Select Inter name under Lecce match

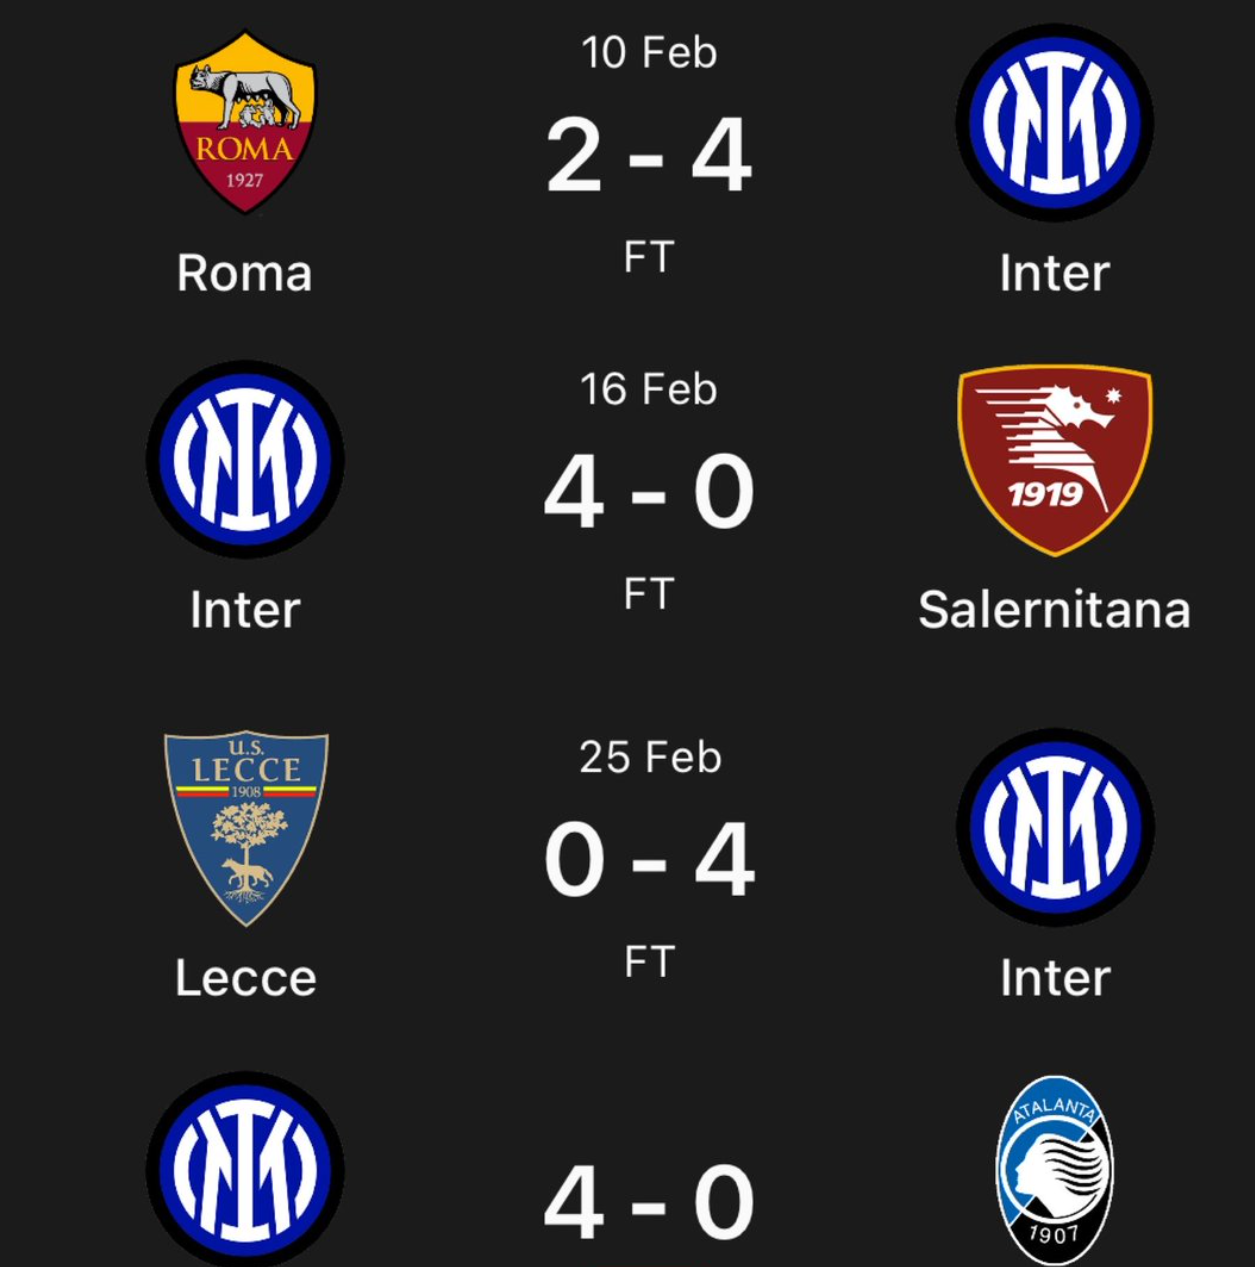[x=1054, y=978]
